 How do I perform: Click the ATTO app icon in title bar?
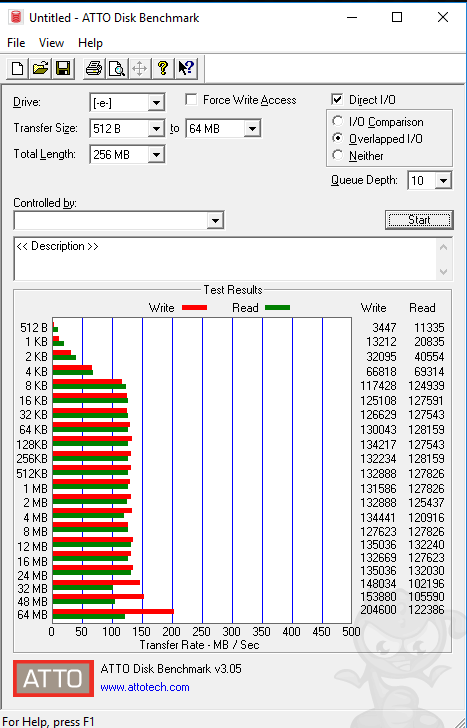[x=16, y=18]
